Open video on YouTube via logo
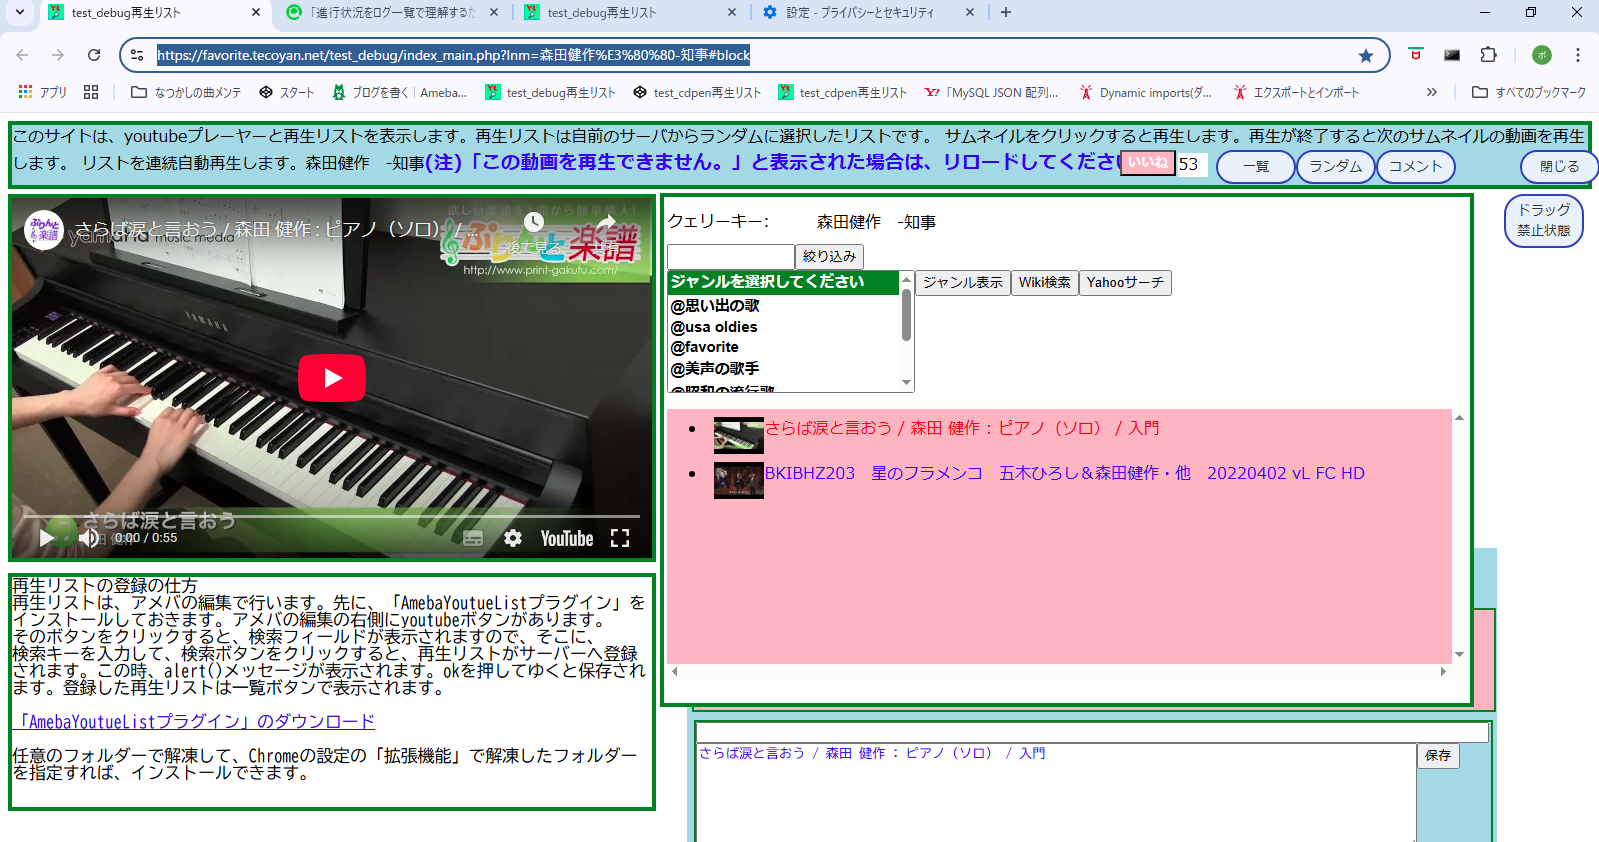1599x842 pixels. pyautogui.click(x=567, y=538)
